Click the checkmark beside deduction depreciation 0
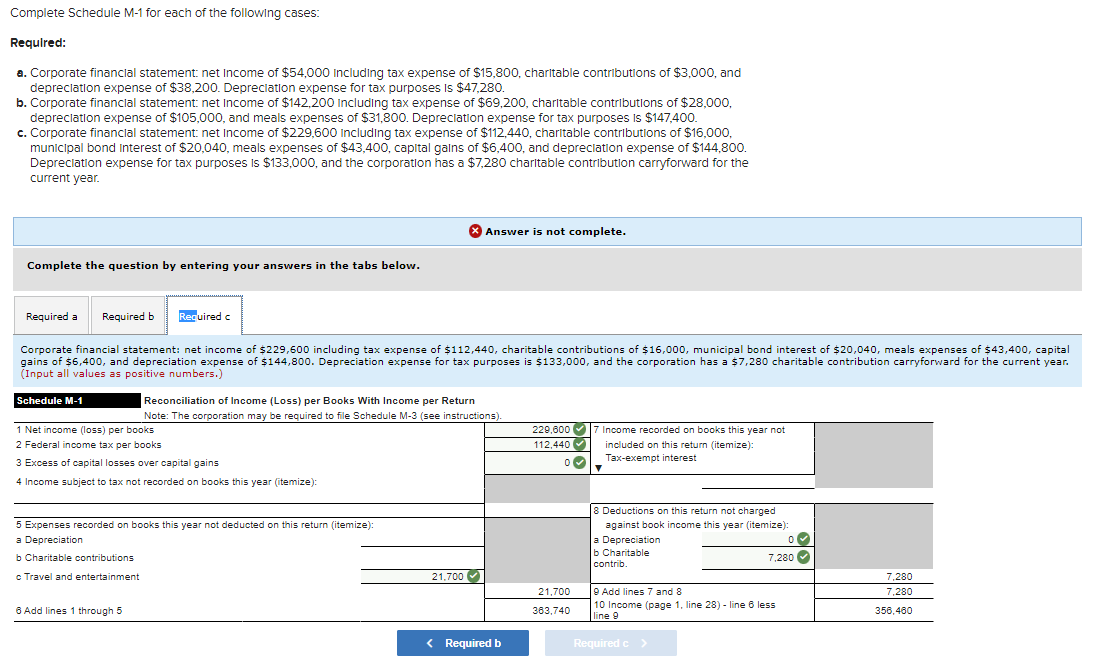Screen dimensions: 1120x666 [803, 539]
